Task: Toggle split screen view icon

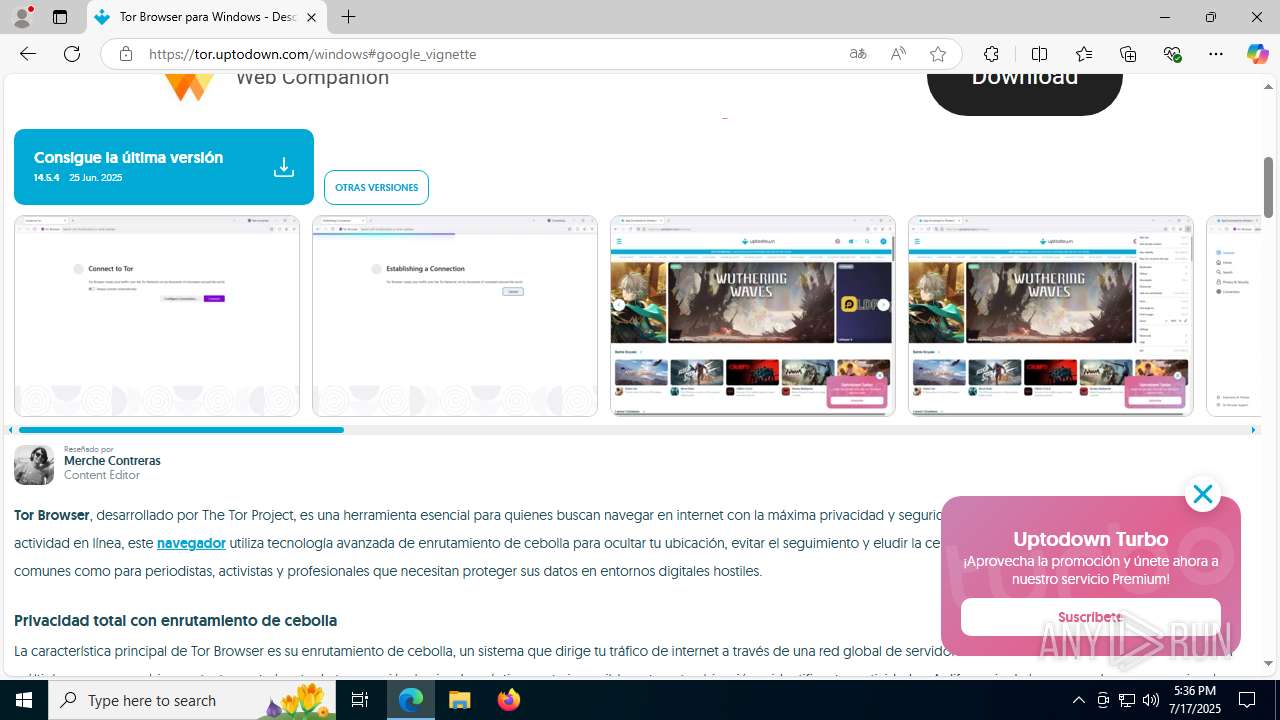Action: tap(1039, 54)
